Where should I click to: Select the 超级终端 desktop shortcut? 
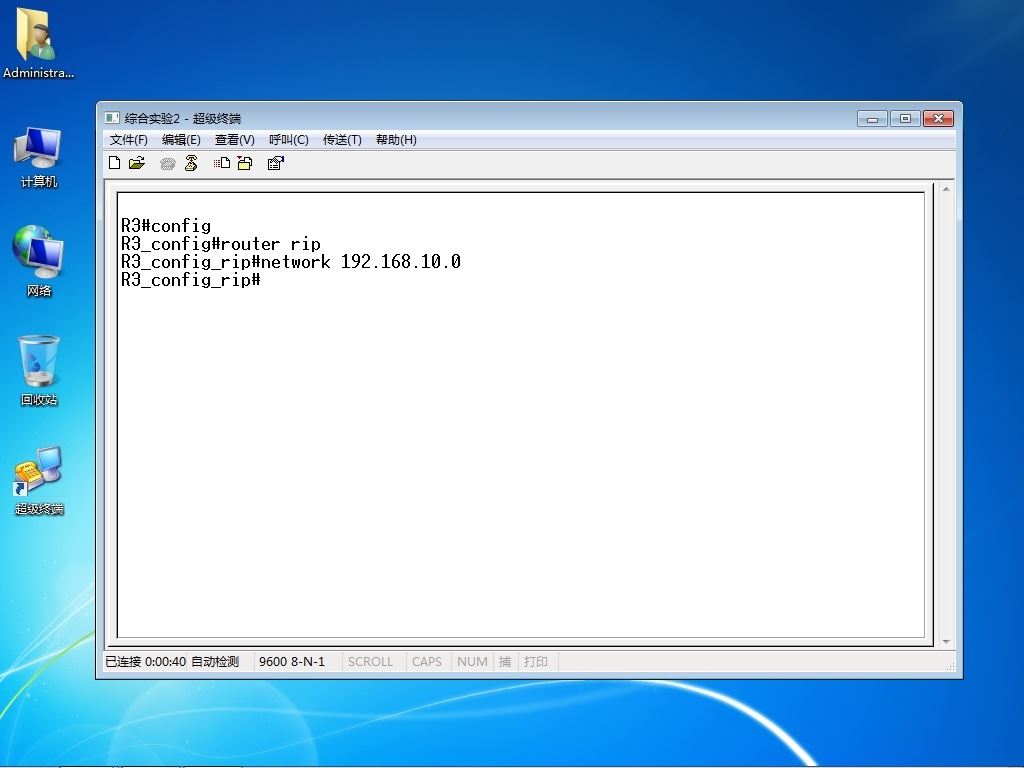tap(39, 481)
